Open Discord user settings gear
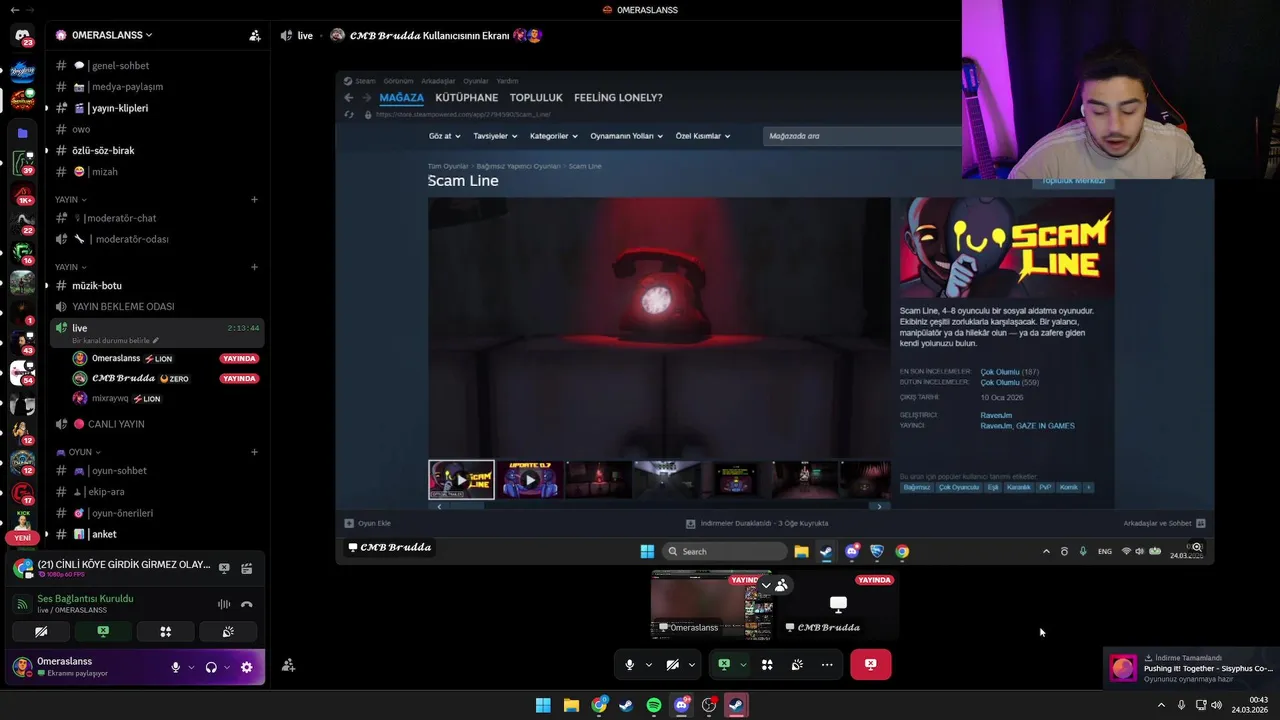Screen dimensions: 1280x720 [x=246, y=667]
